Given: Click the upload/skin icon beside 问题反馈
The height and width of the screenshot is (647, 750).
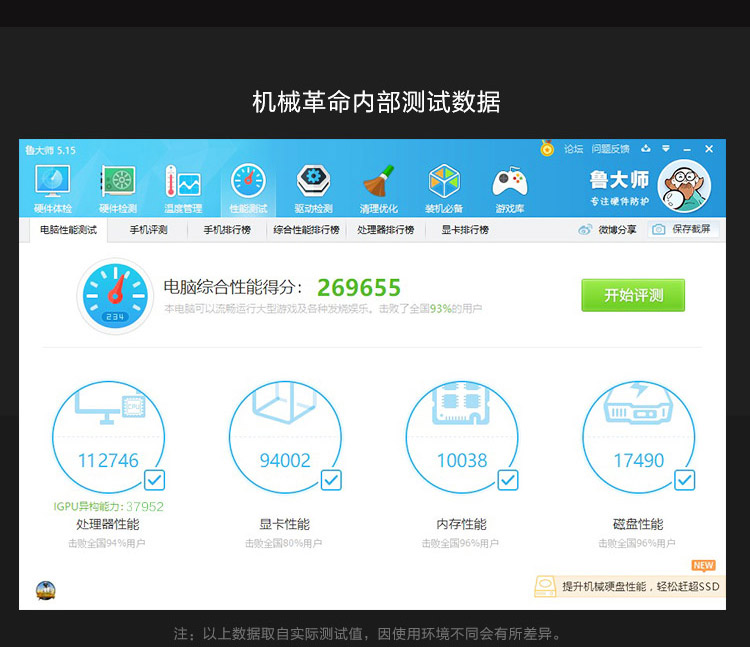Looking at the screenshot, I should point(646,149).
